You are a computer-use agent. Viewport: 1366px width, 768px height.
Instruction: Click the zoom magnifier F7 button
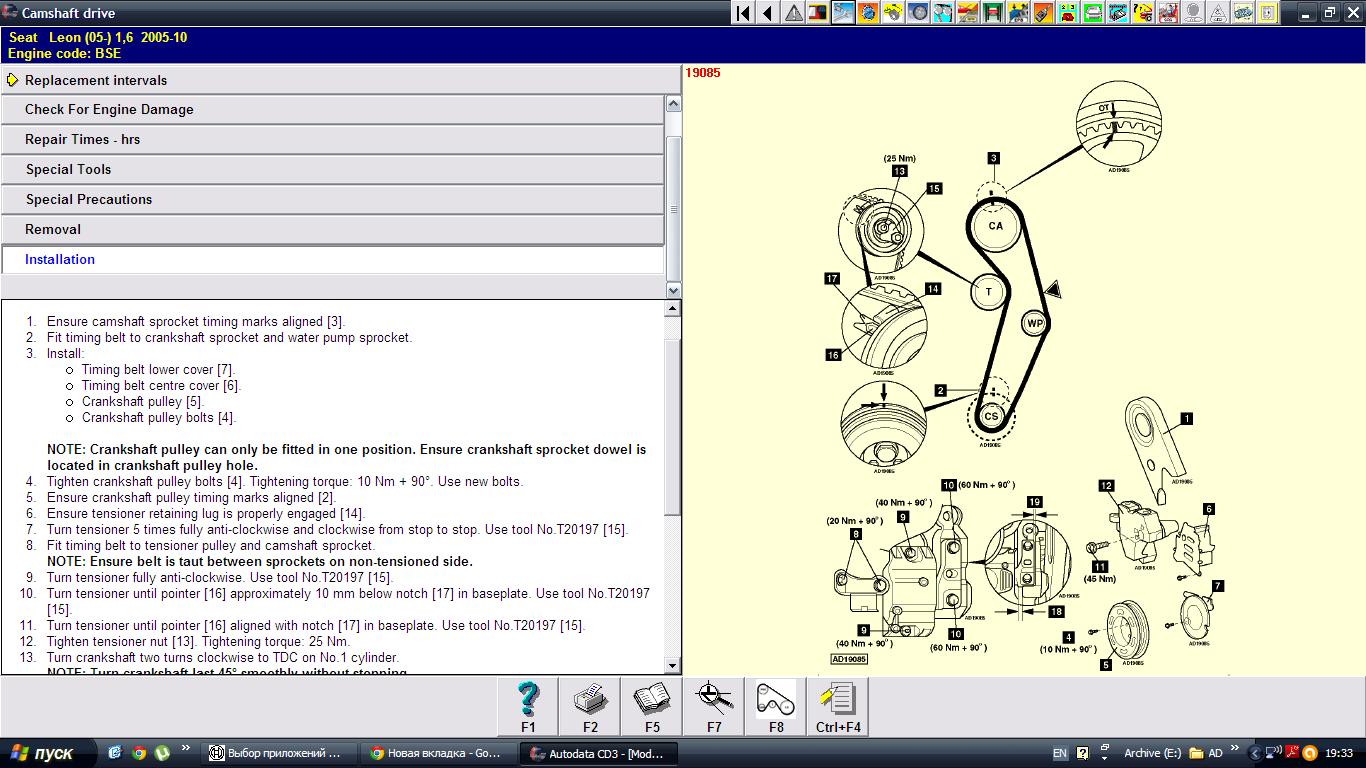click(x=714, y=706)
